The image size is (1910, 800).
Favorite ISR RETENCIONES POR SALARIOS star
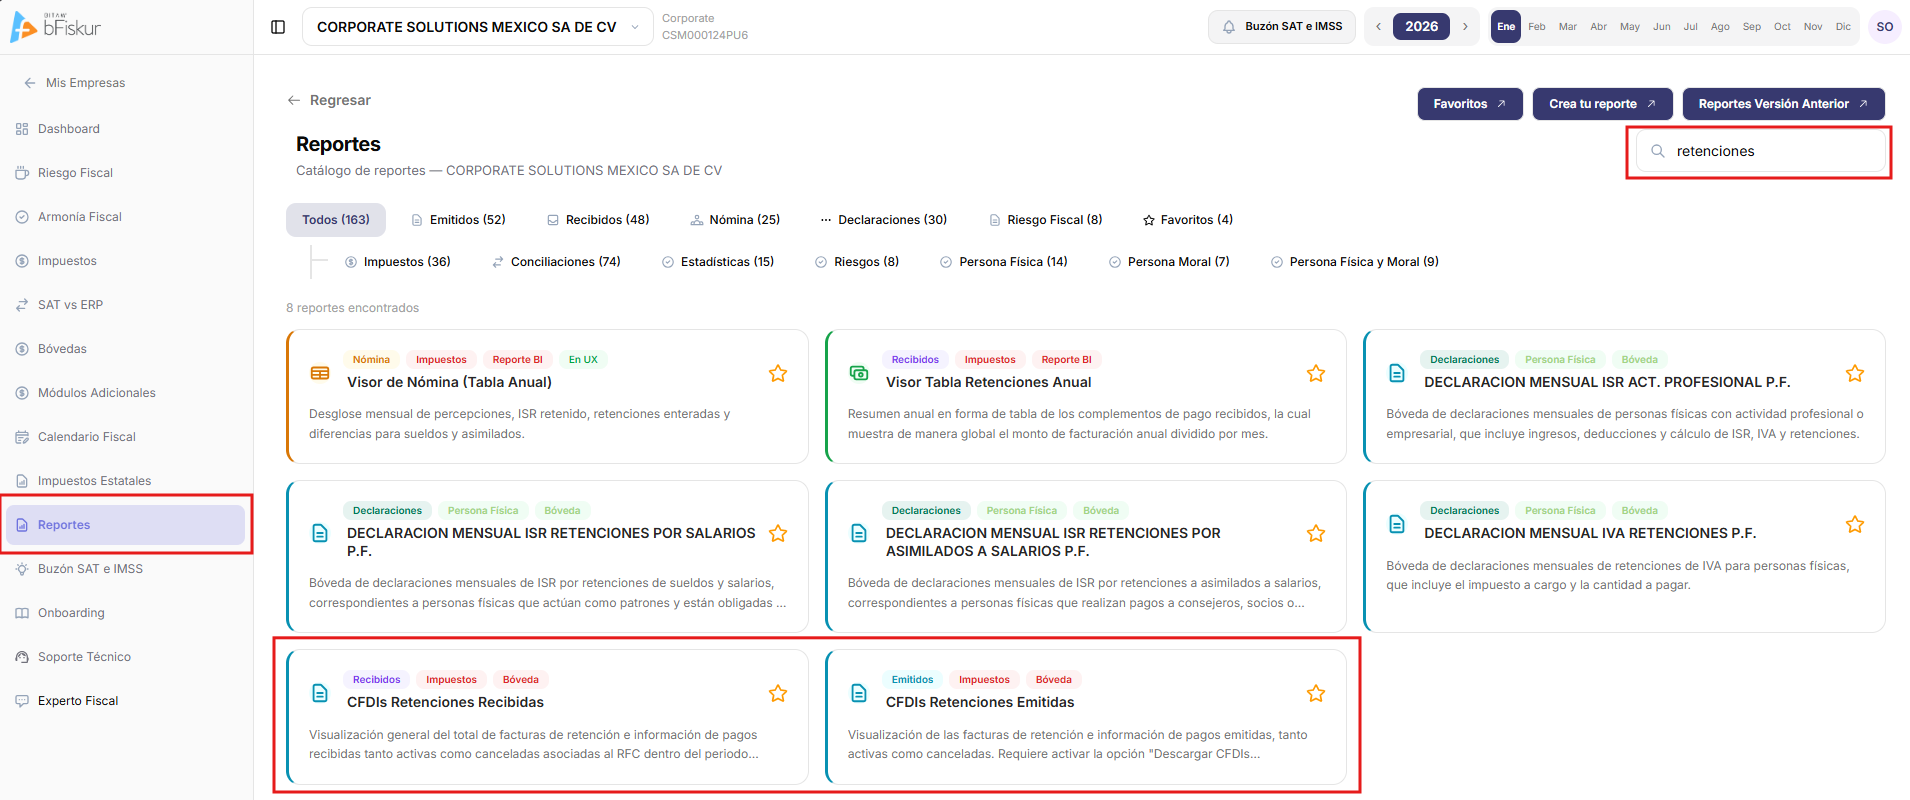click(778, 533)
